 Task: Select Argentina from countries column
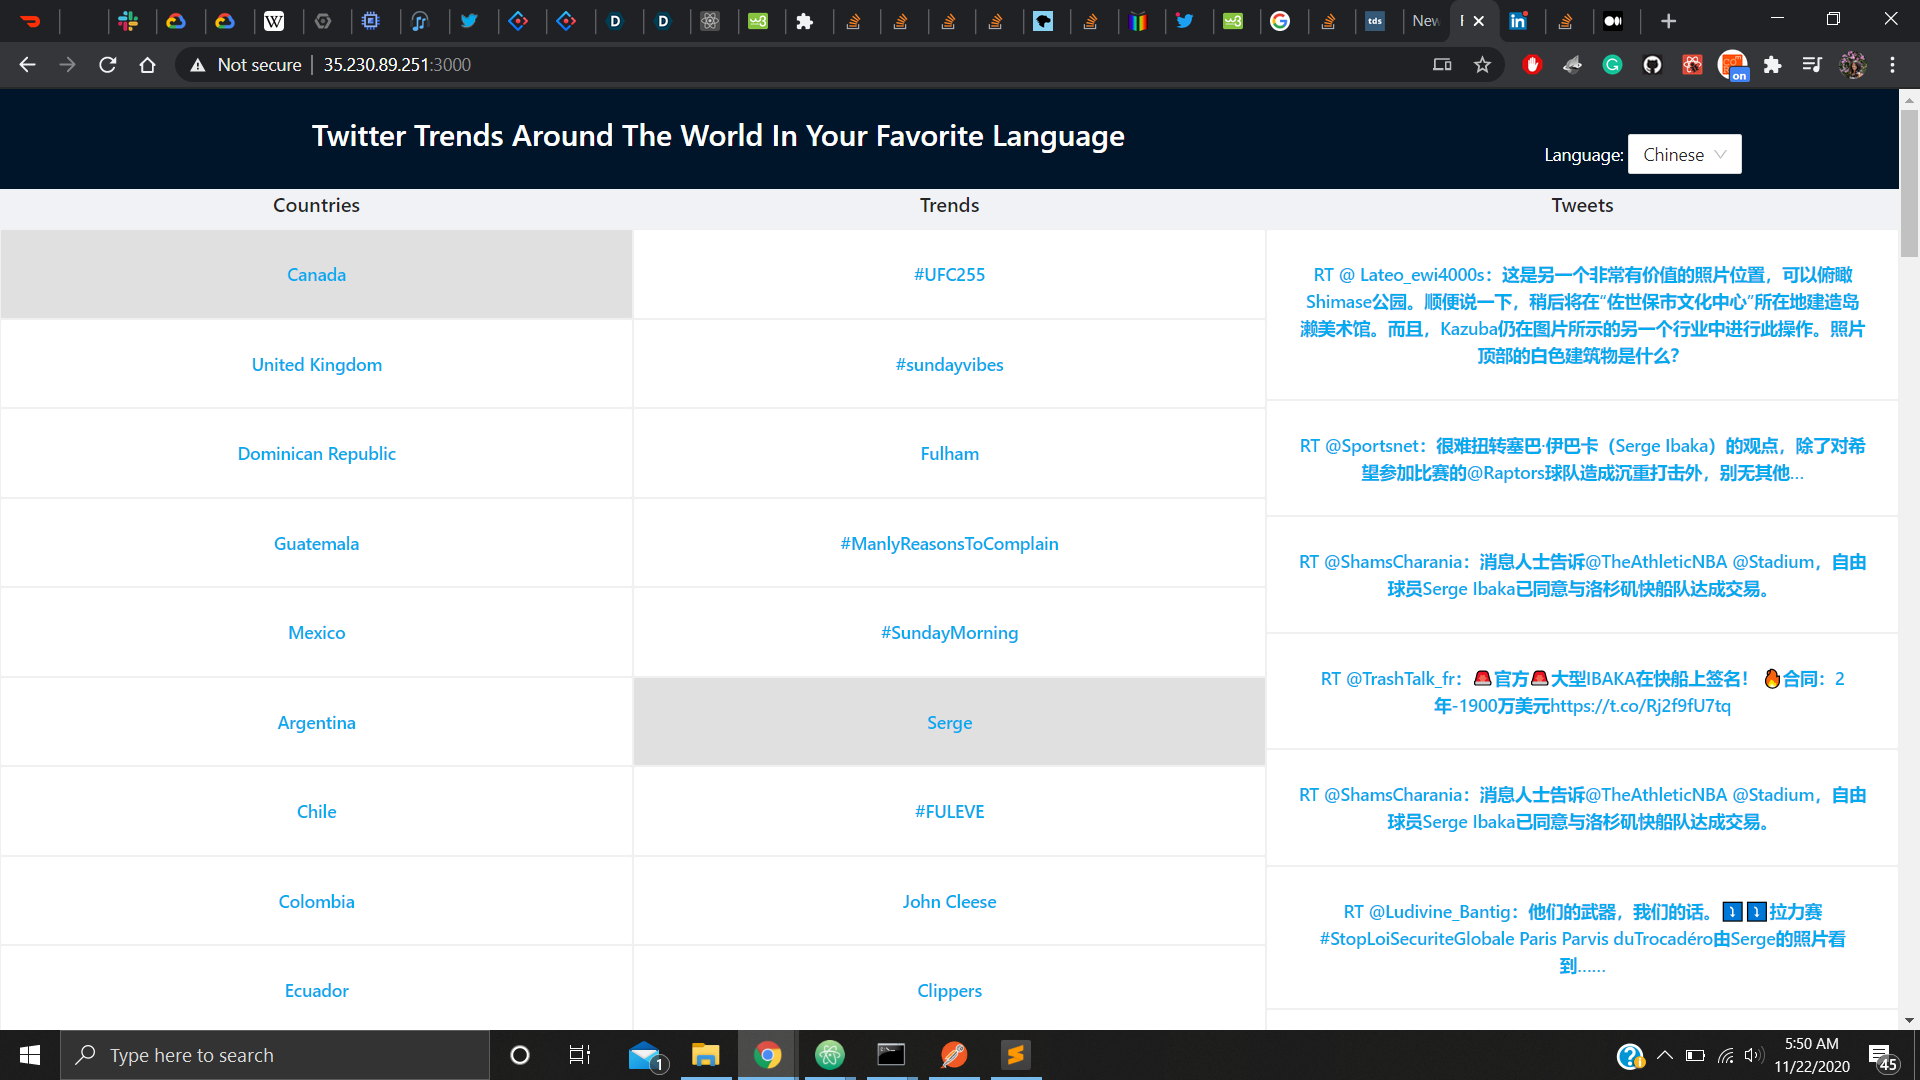316,722
